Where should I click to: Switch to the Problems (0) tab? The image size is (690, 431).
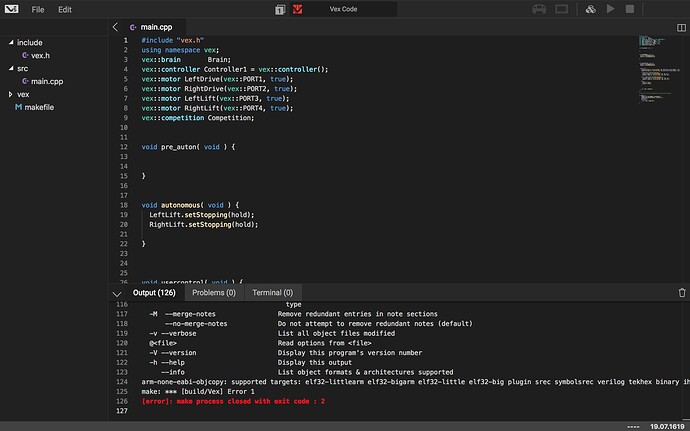[x=213, y=292]
